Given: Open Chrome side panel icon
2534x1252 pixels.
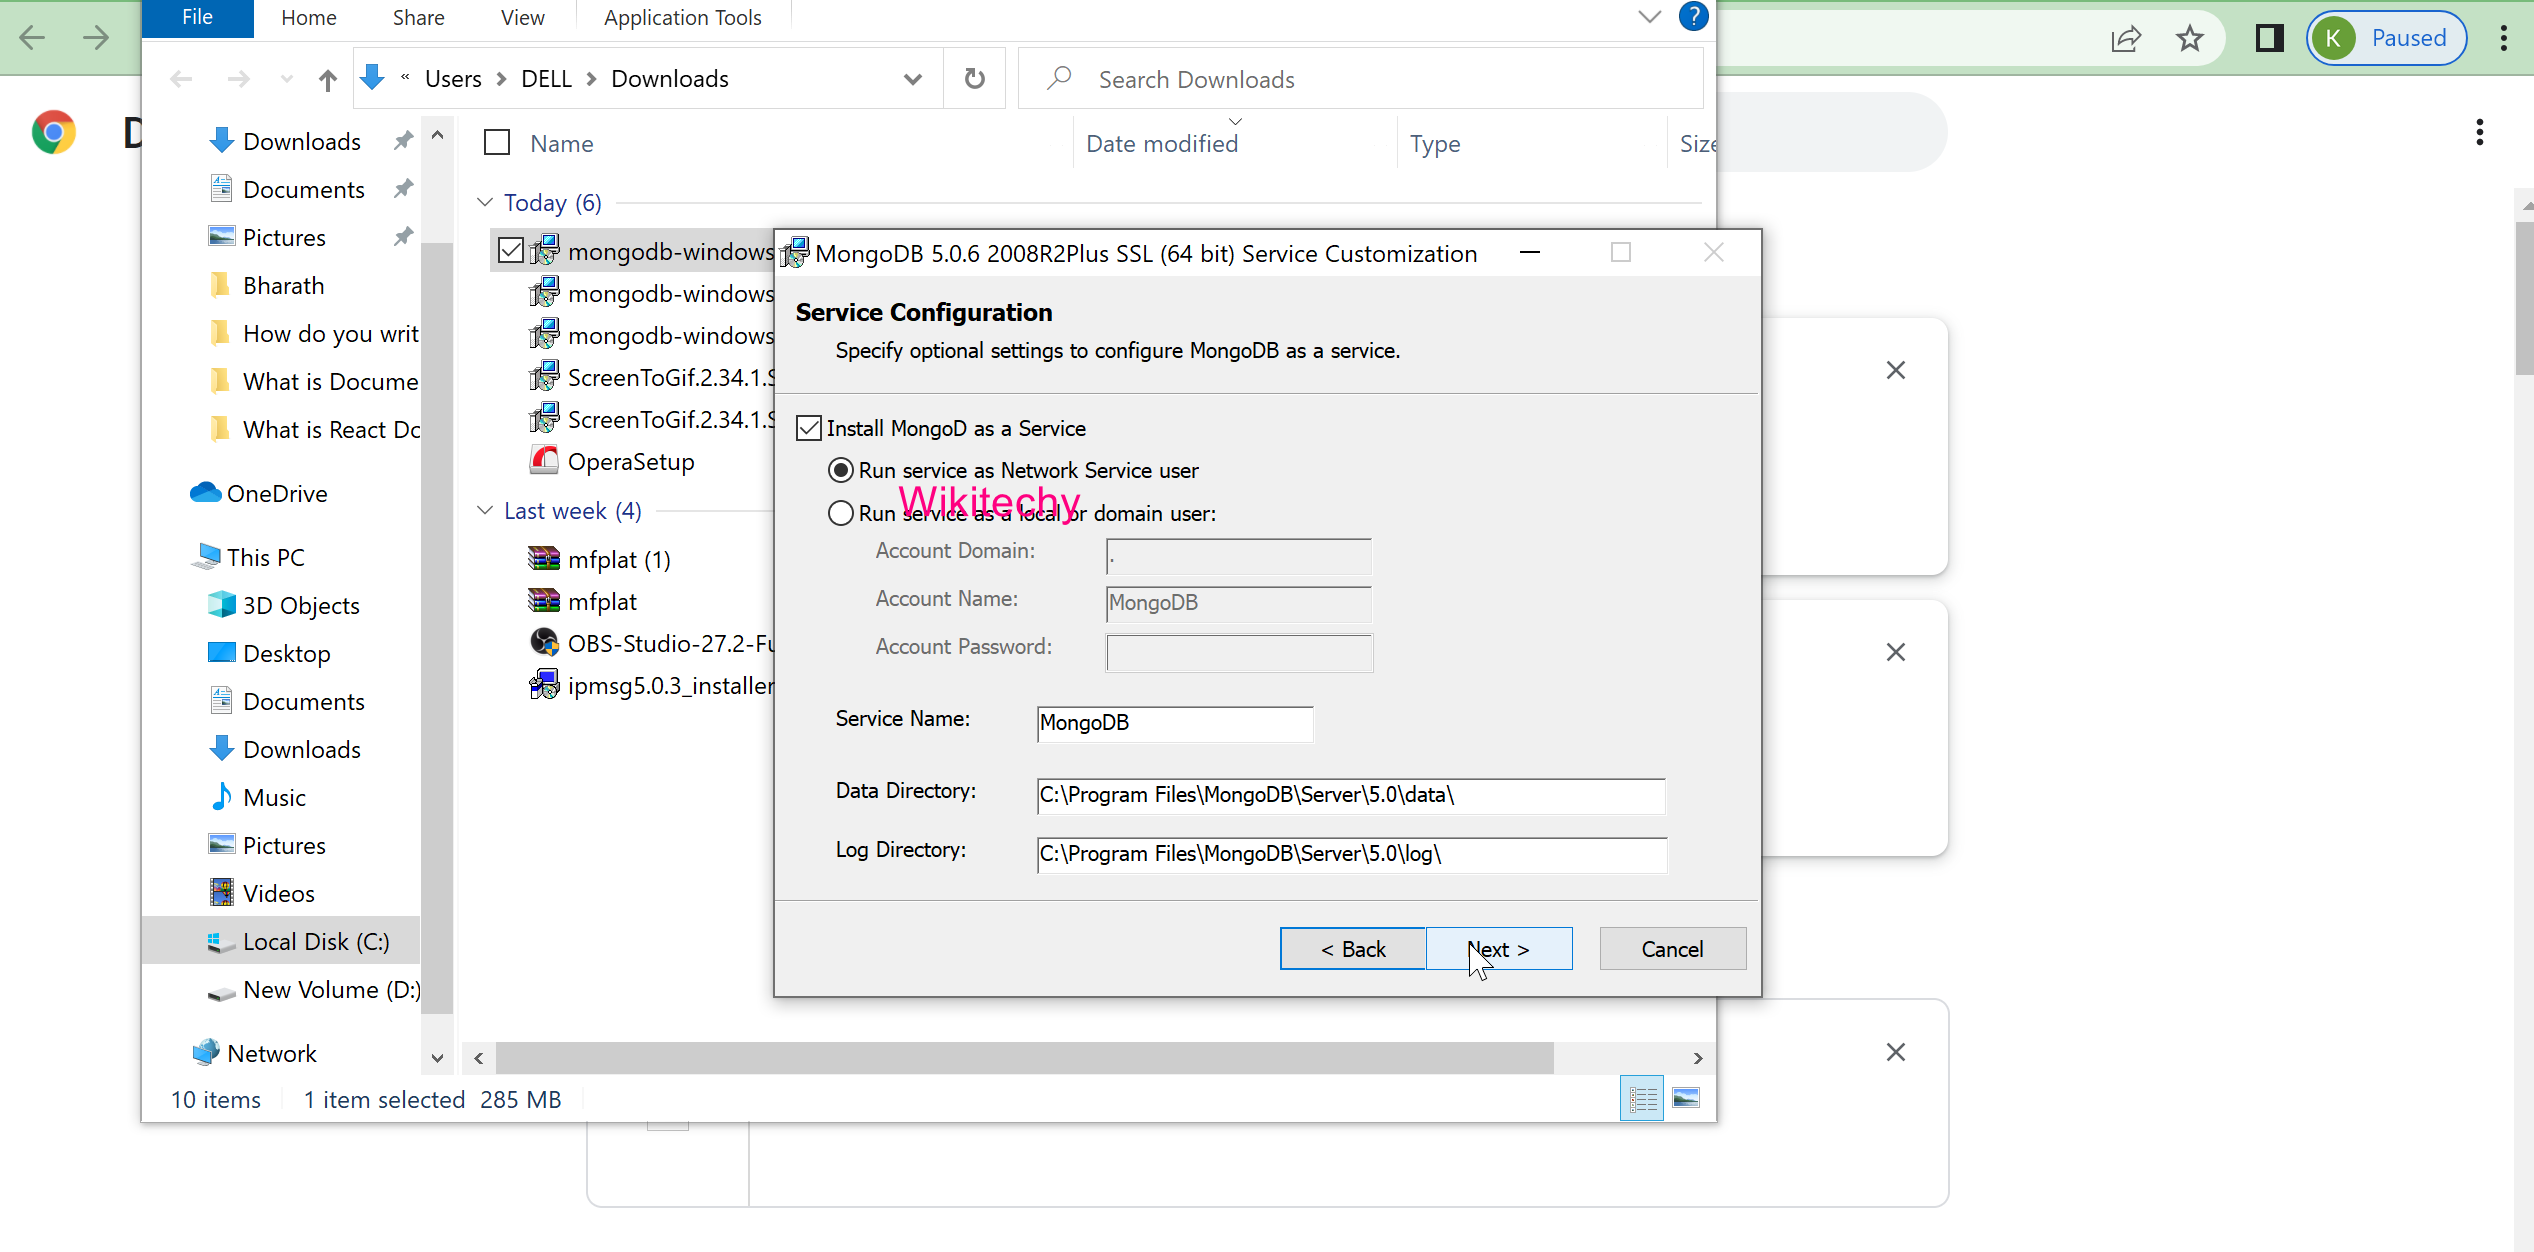Looking at the screenshot, I should pyautogui.click(x=2269, y=39).
